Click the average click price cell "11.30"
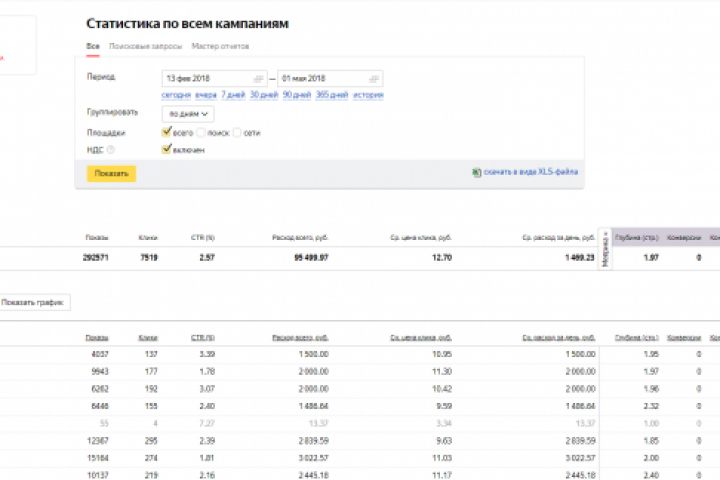 pyautogui.click(x=442, y=371)
